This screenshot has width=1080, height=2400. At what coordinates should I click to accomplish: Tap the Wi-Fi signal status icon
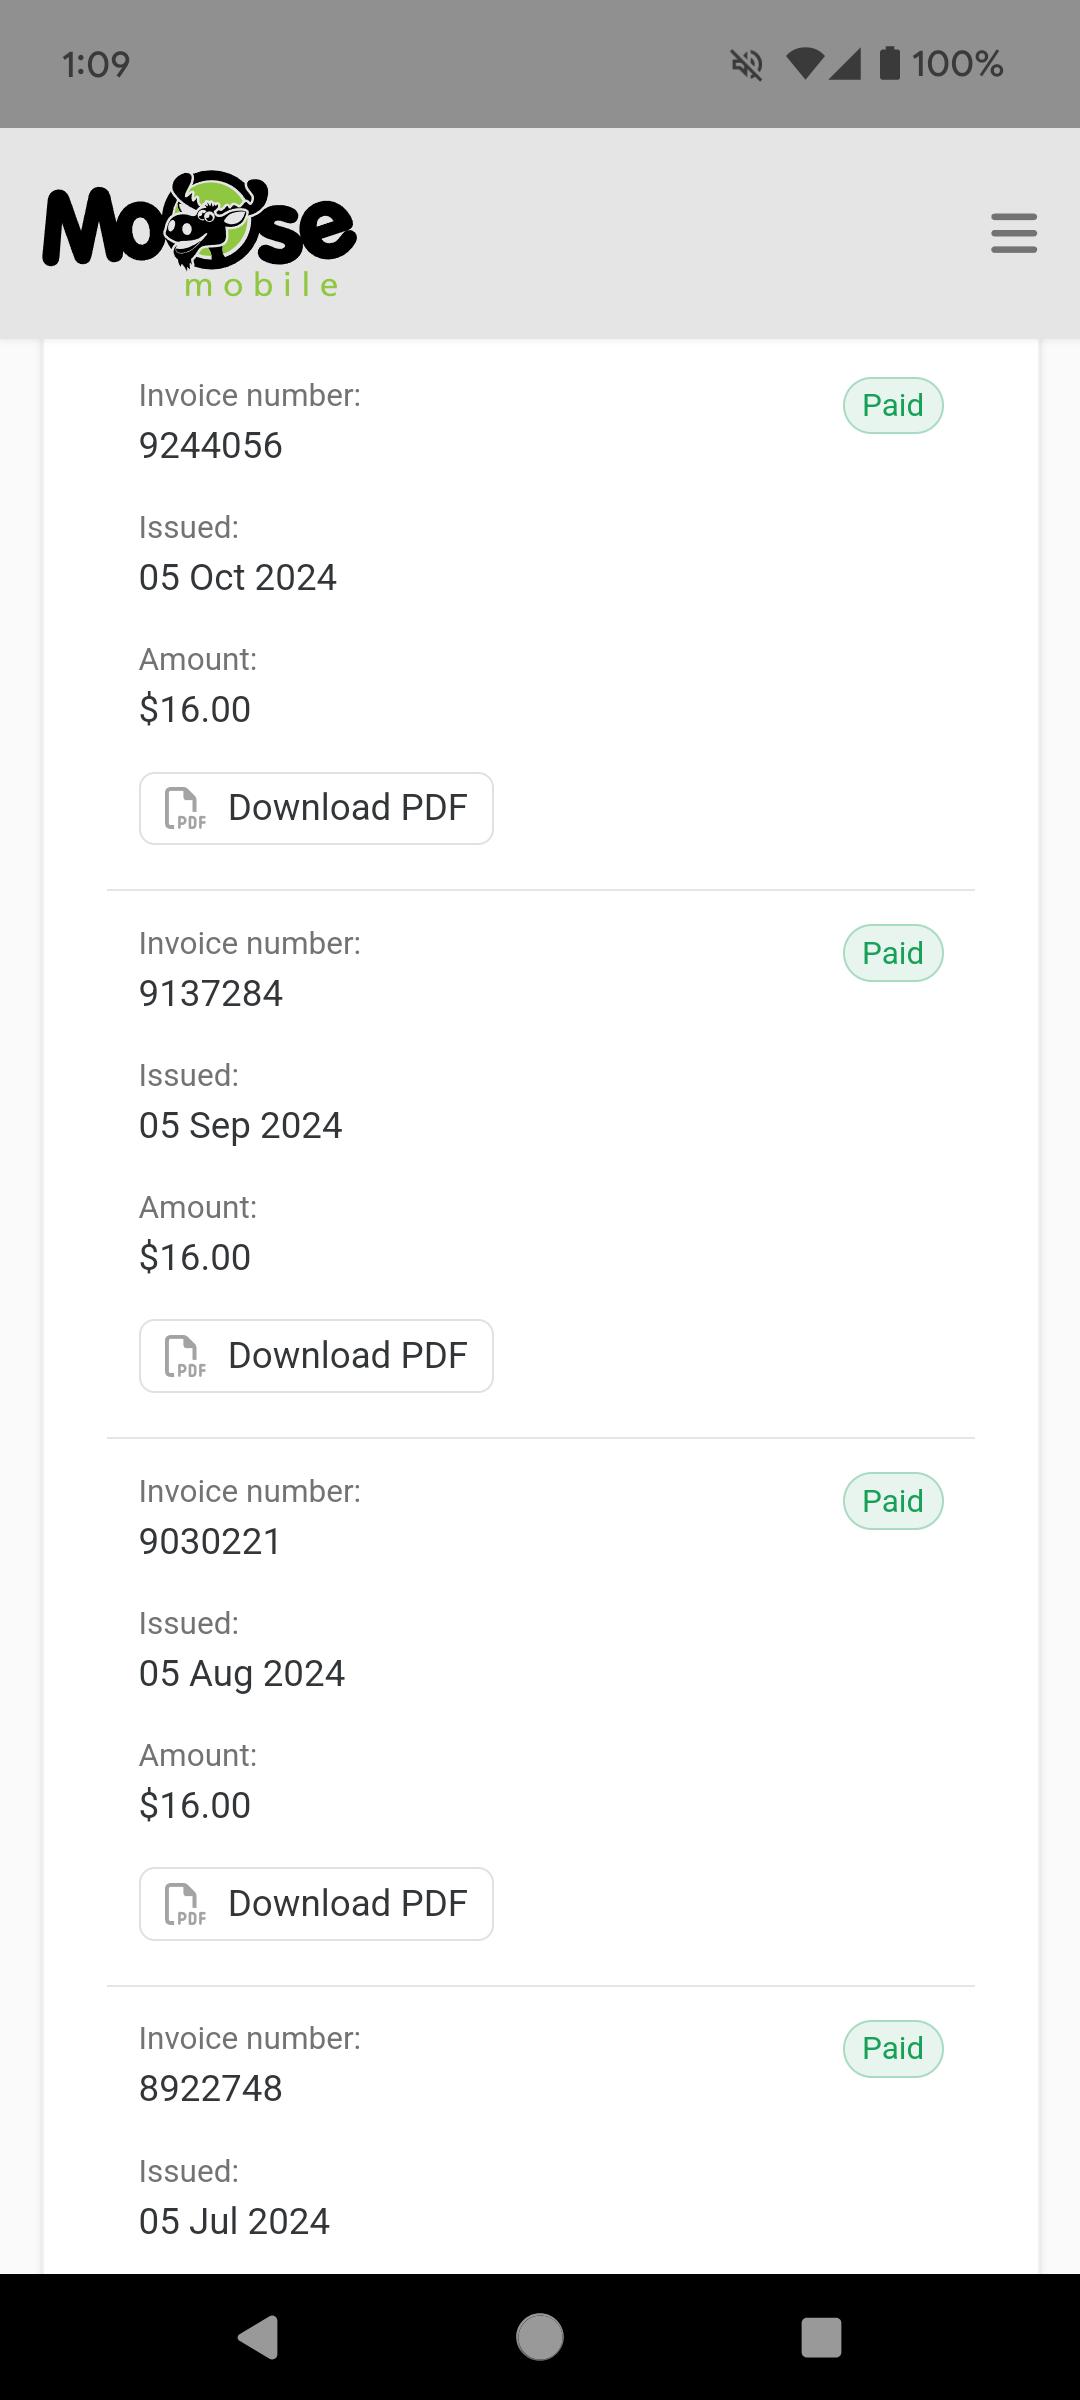click(805, 65)
